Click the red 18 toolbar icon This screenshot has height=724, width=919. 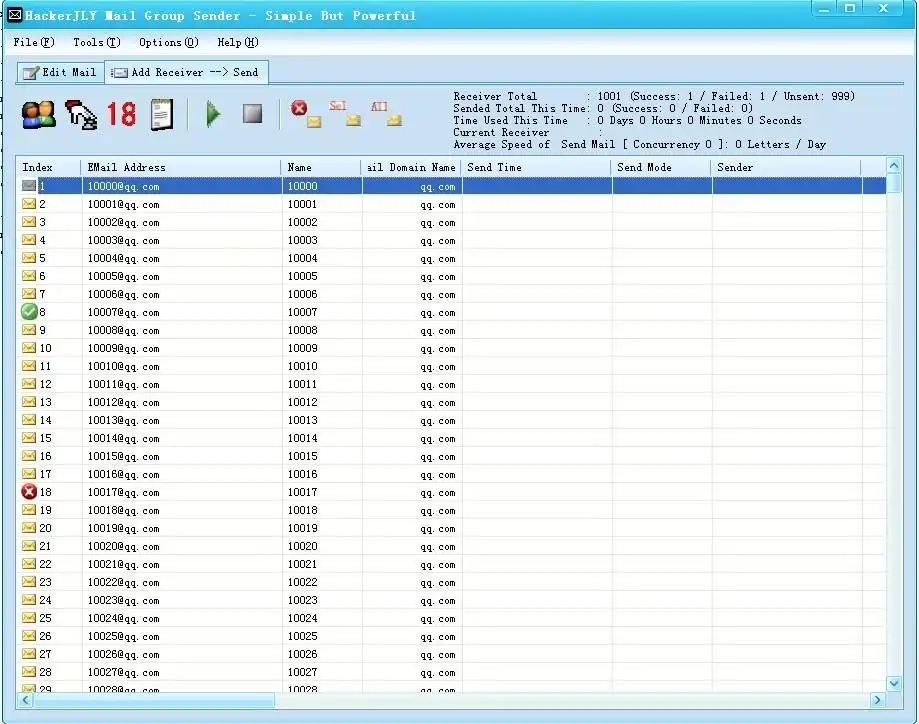(121, 114)
